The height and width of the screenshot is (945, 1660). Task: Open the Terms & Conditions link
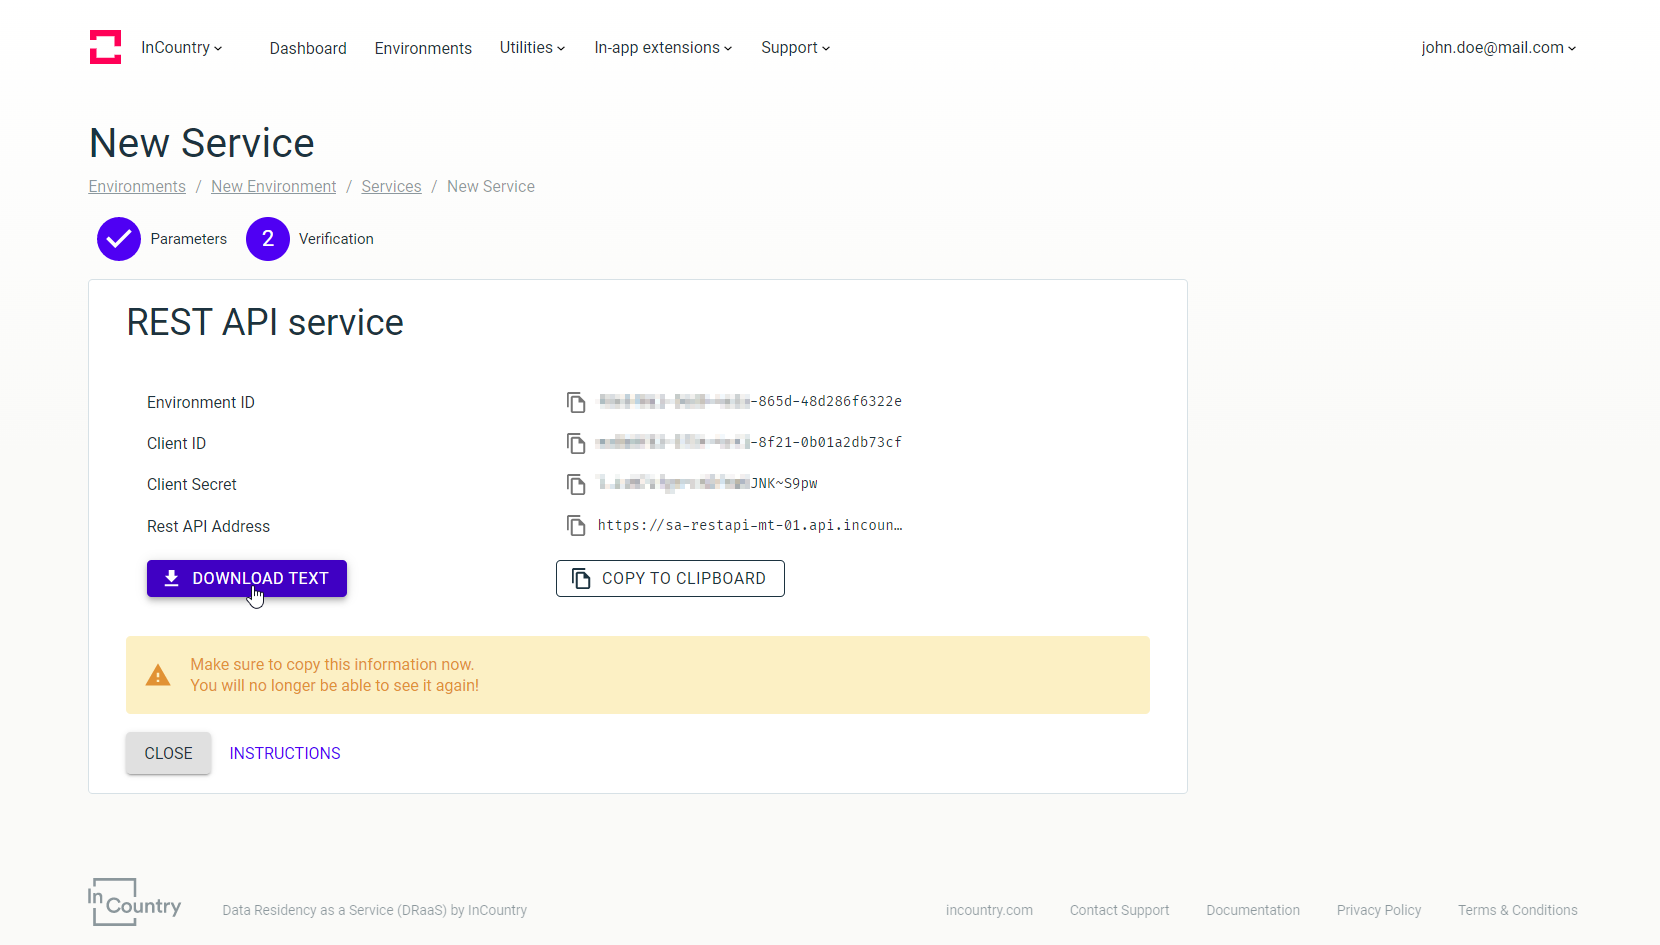[1517, 910]
